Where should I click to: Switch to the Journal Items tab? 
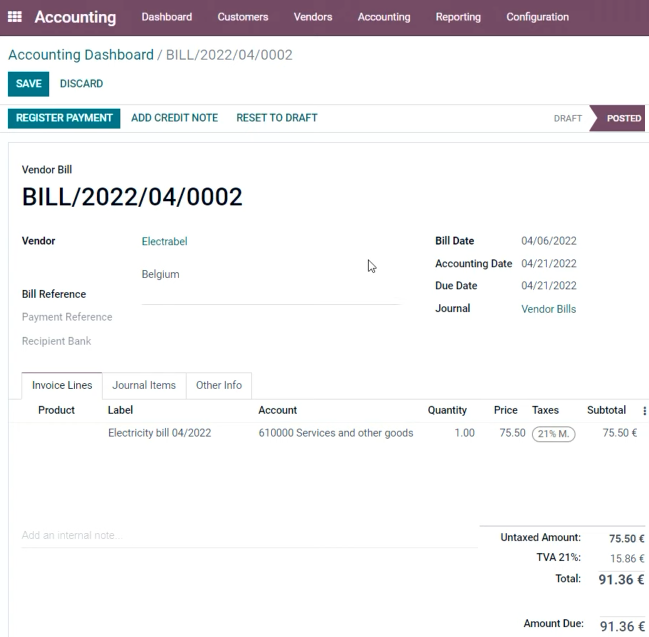click(144, 386)
